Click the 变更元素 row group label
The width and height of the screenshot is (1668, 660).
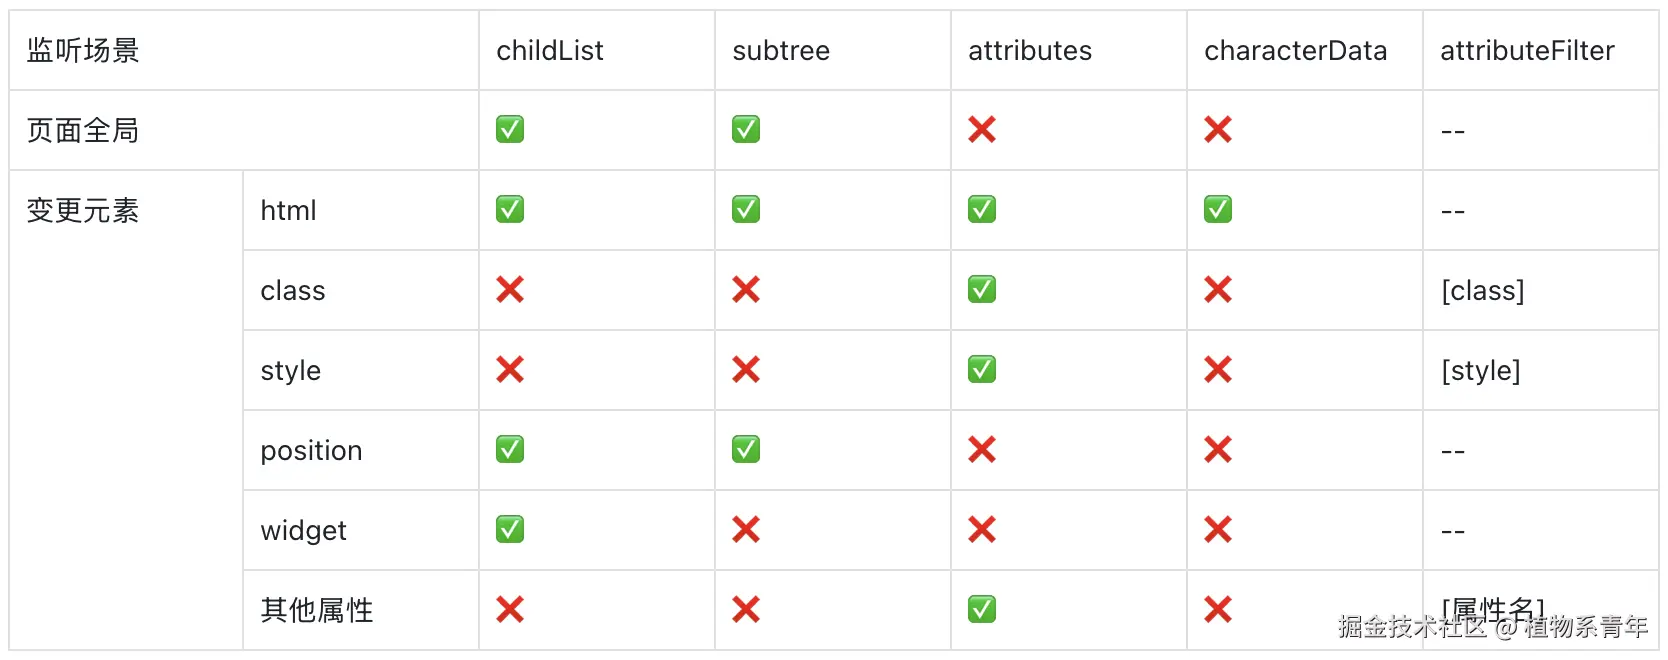pyautogui.click(x=83, y=211)
